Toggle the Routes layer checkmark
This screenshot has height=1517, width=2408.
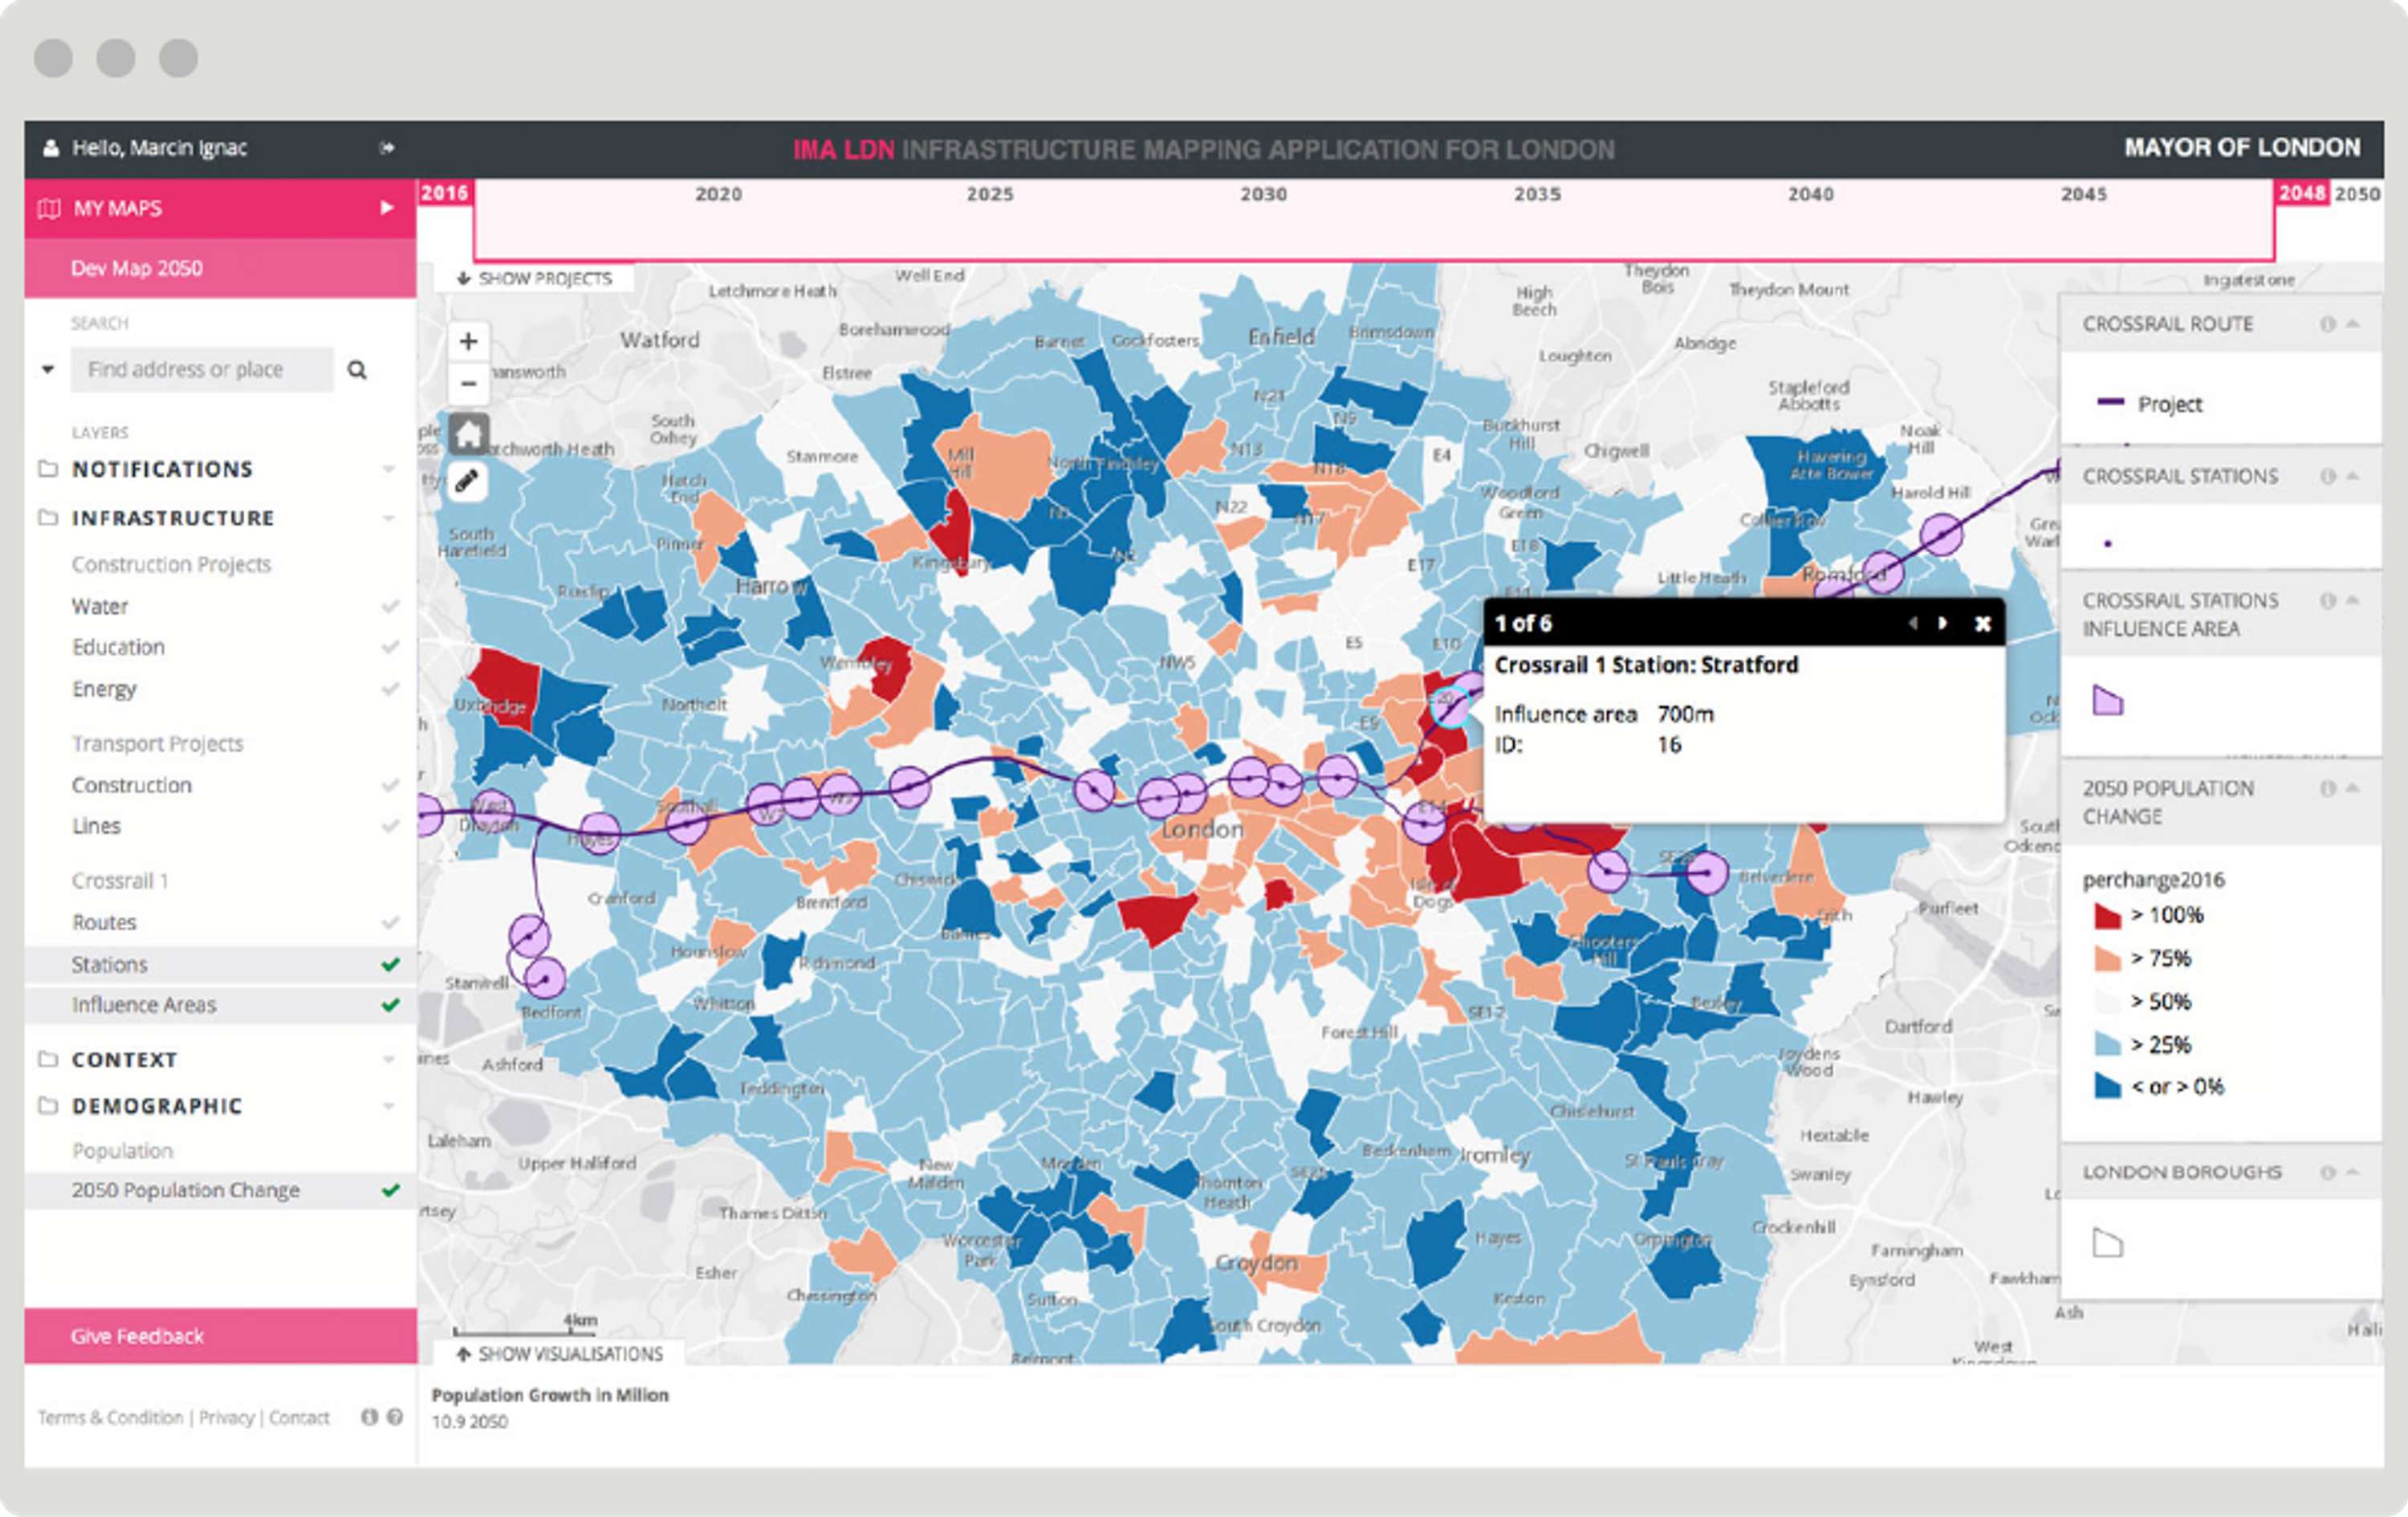pos(390,922)
